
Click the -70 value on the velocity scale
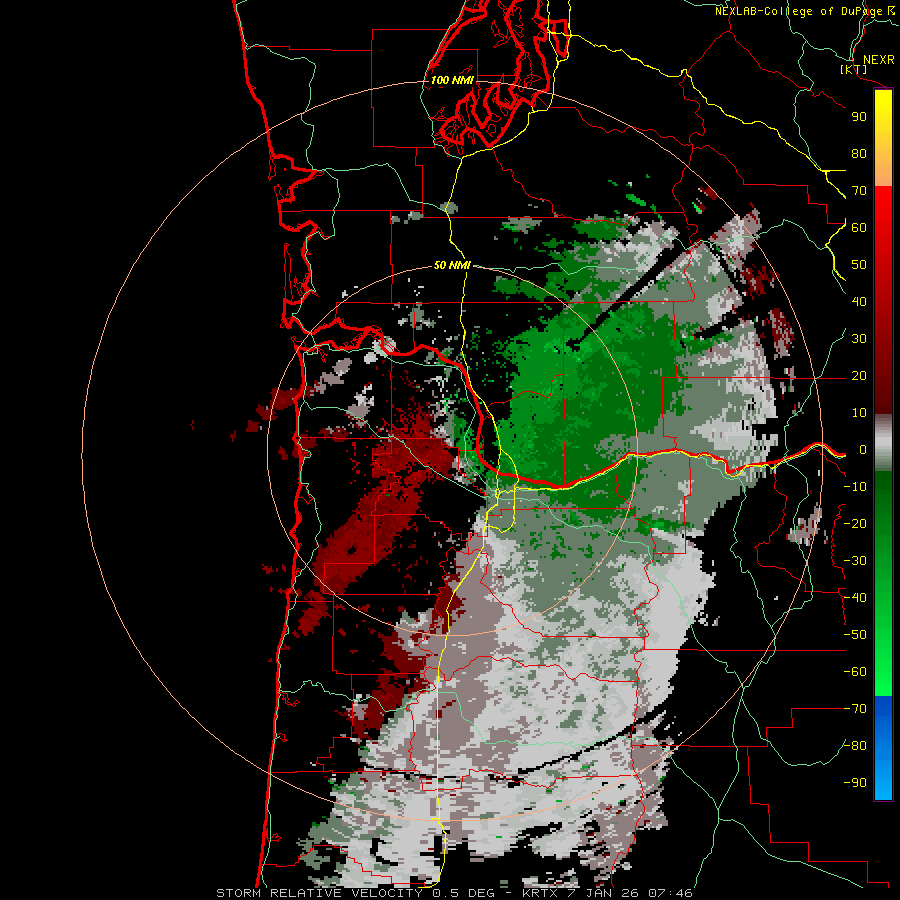(x=855, y=709)
